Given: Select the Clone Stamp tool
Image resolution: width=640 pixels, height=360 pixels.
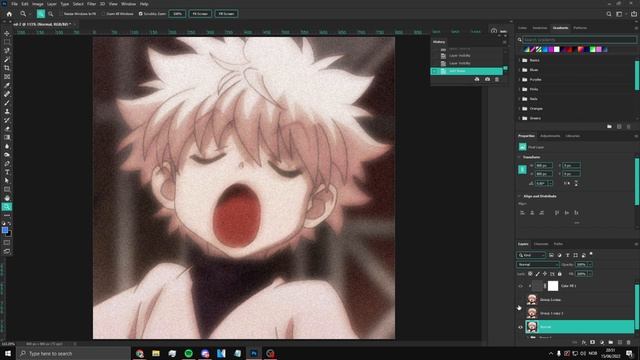Looking at the screenshot, I should click(7, 111).
